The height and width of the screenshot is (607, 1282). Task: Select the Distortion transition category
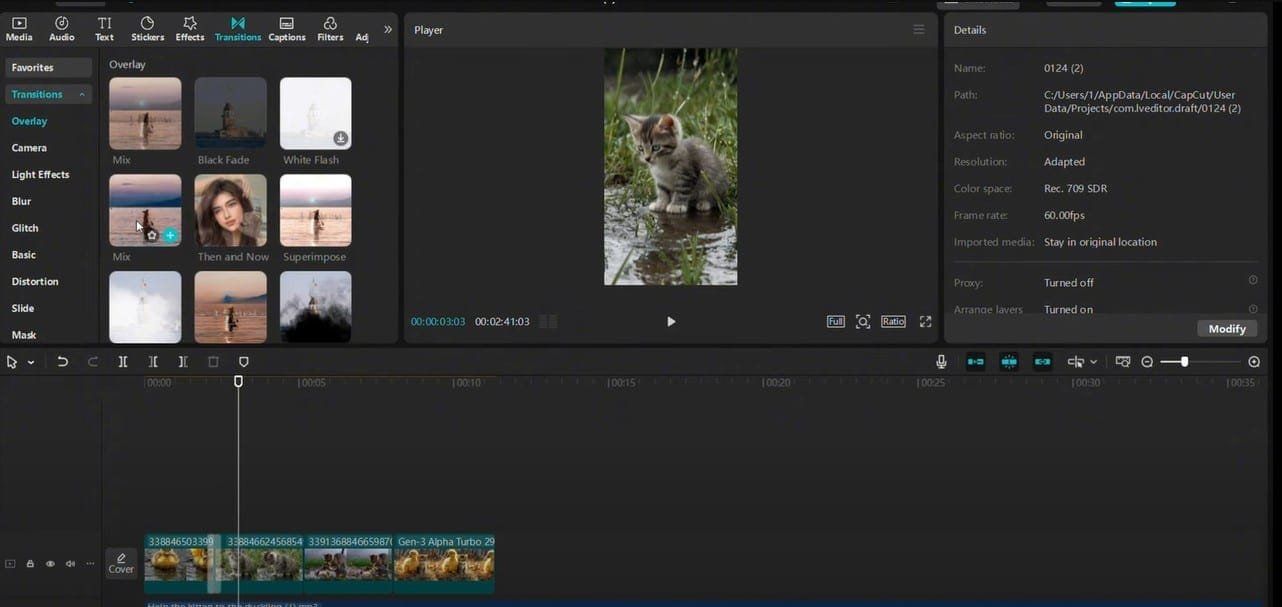pyautogui.click(x=35, y=282)
